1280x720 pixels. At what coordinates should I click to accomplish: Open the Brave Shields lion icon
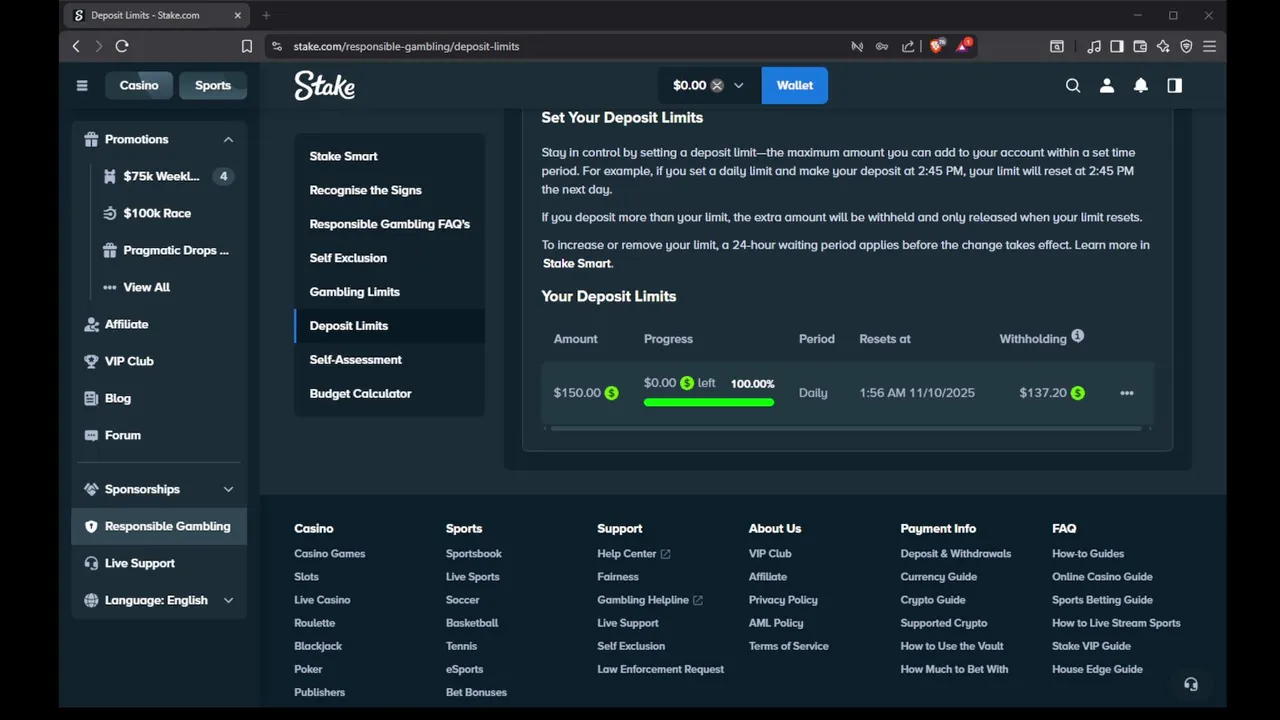[x=937, y=46]
